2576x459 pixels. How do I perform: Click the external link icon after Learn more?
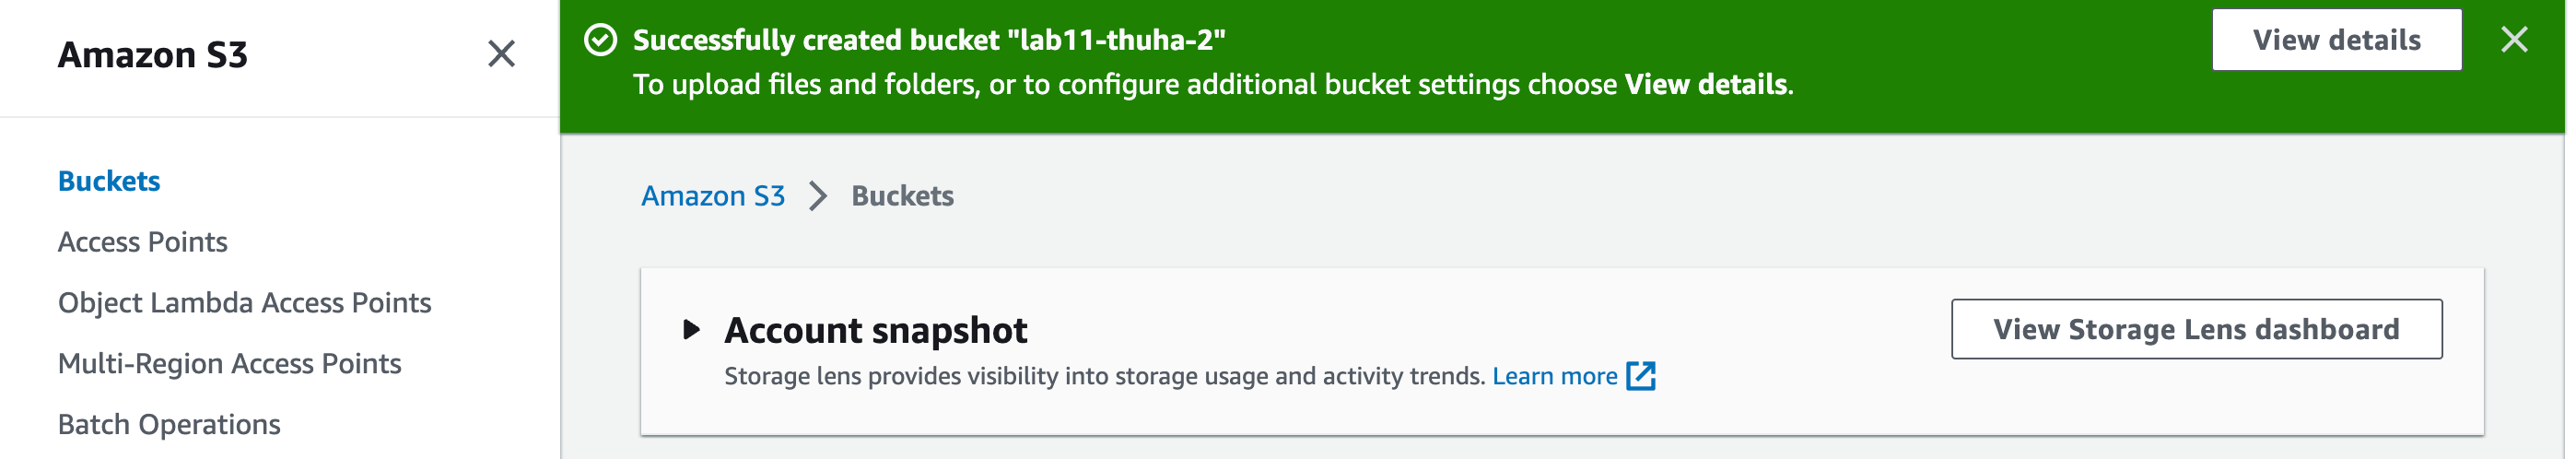(x=1641, y=376)
